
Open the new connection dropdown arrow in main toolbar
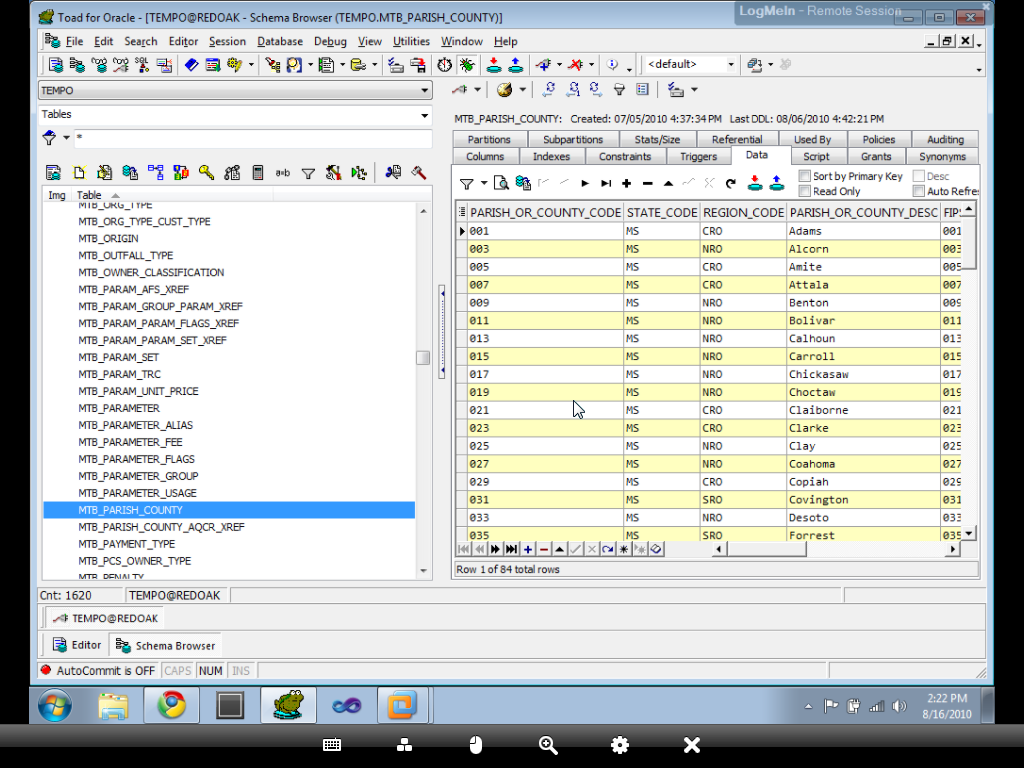[559, 65]
